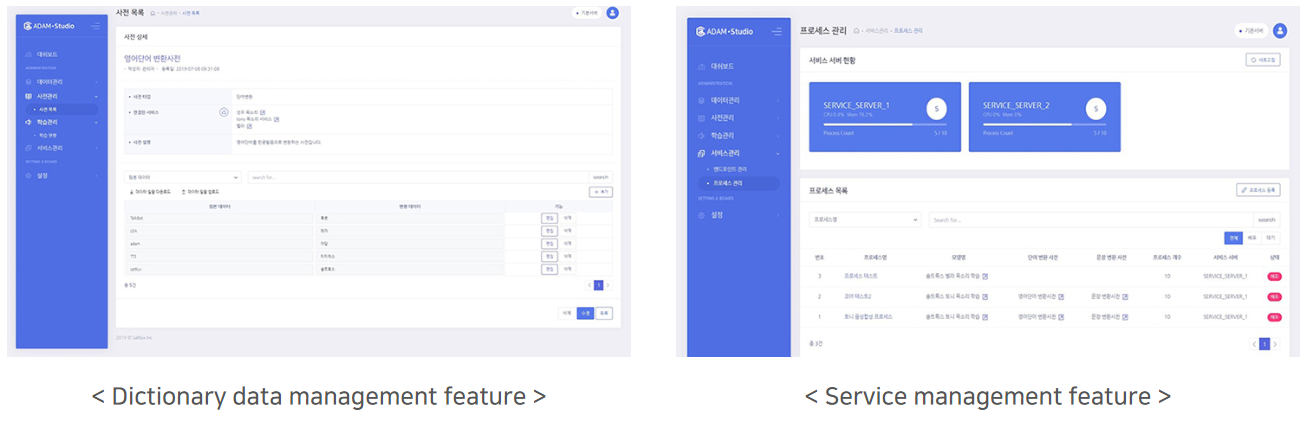The height and width of the screenshot is (445, 1303).
Task: Click the bulk data download icon
Action: [133, 192]
